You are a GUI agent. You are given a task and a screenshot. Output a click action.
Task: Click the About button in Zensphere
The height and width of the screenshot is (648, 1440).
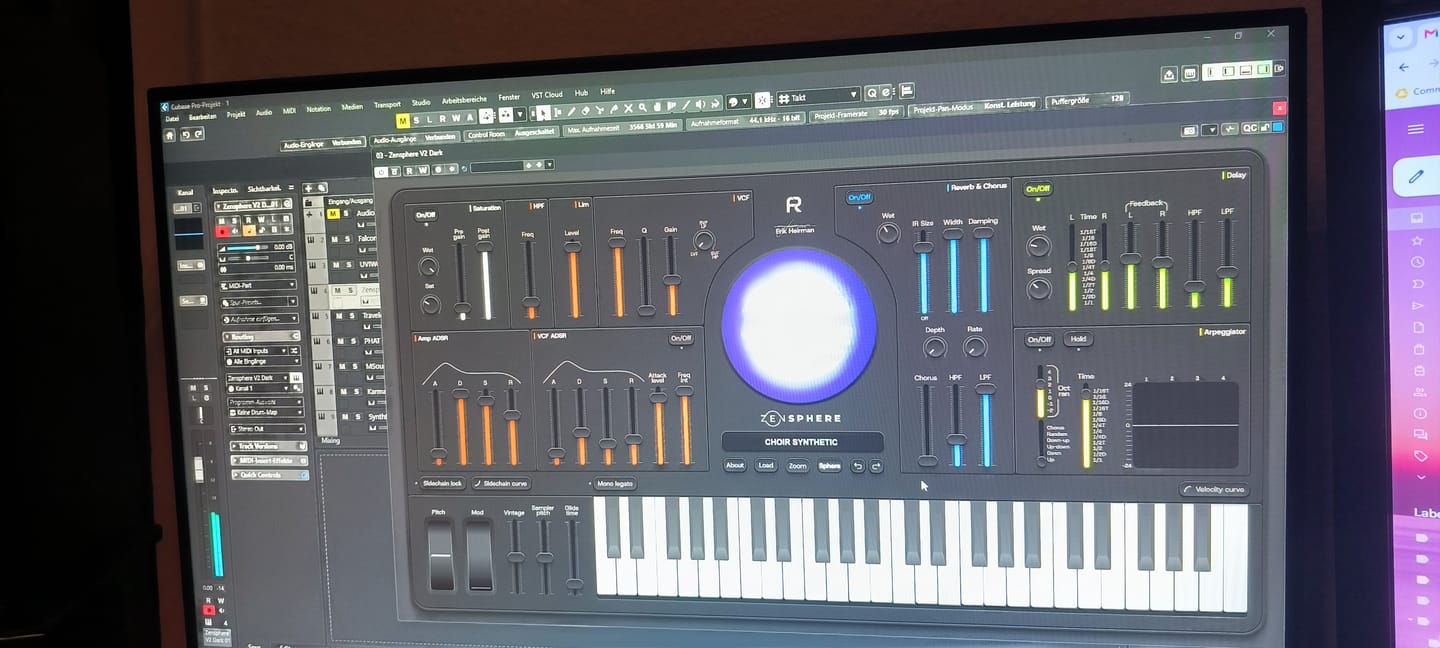point(735,465)
